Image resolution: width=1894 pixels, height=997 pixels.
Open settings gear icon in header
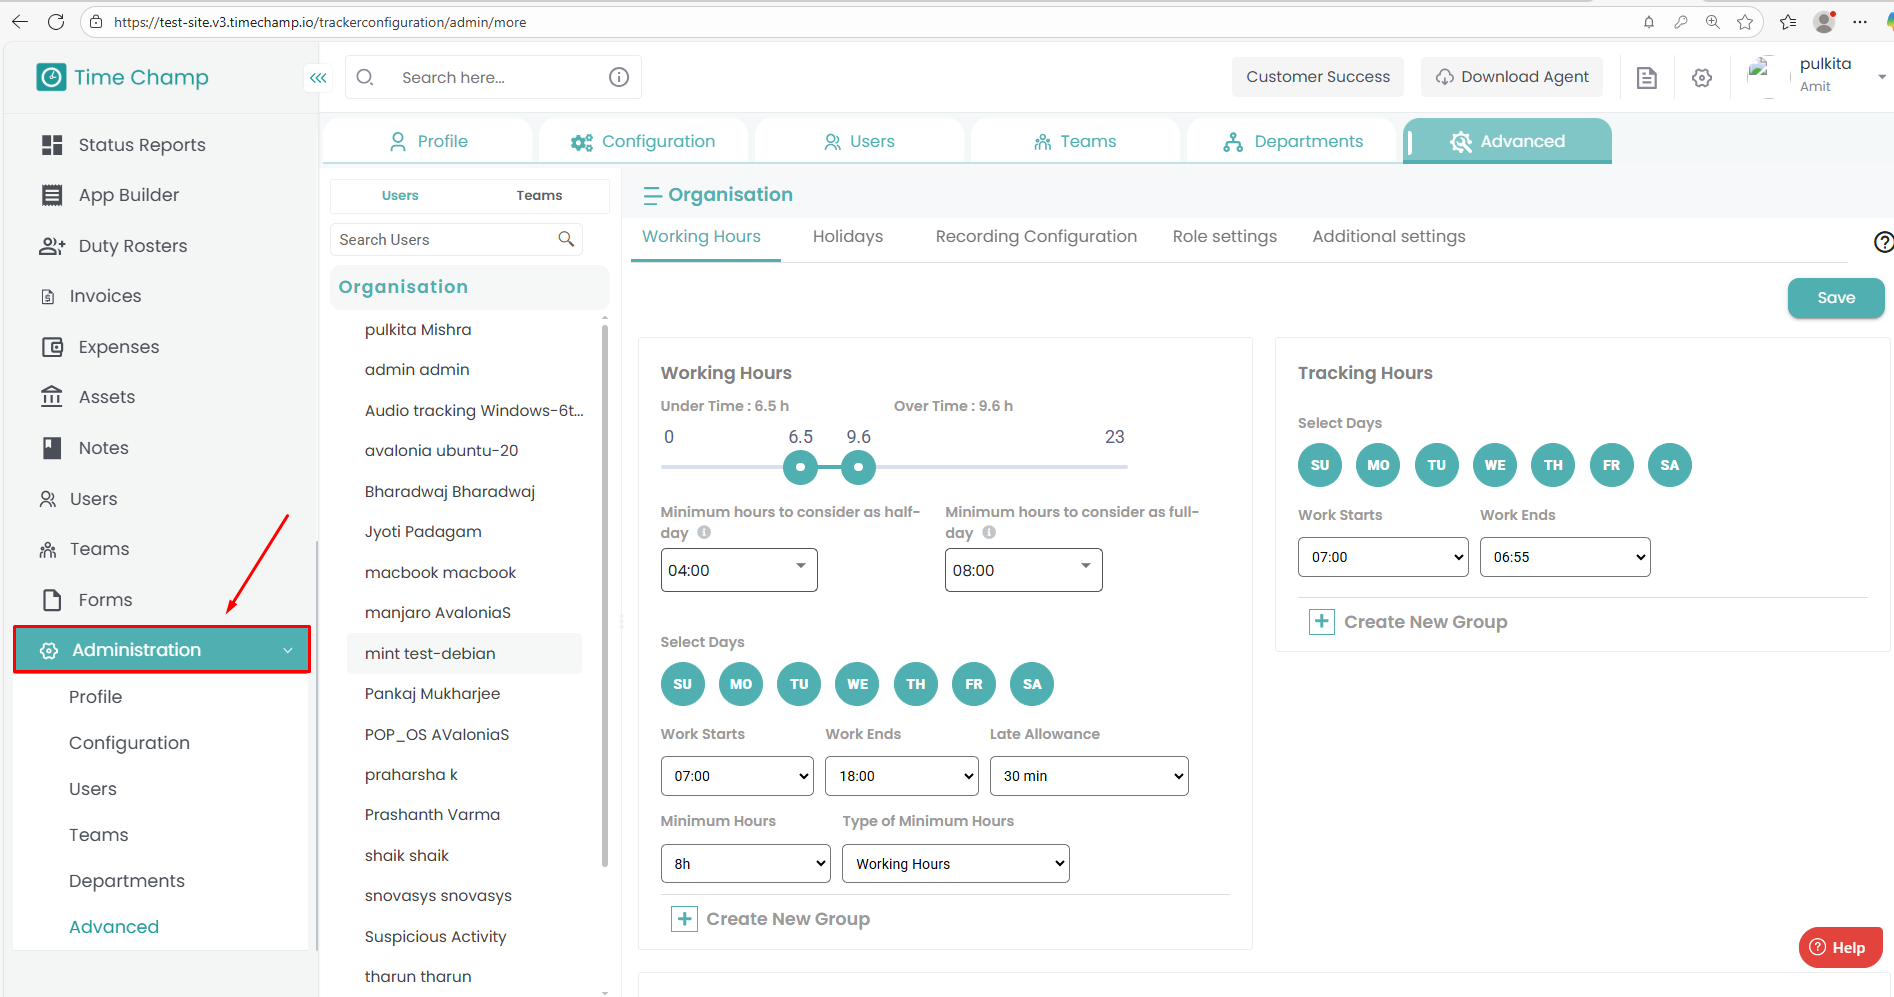(x=1702, y=78)
